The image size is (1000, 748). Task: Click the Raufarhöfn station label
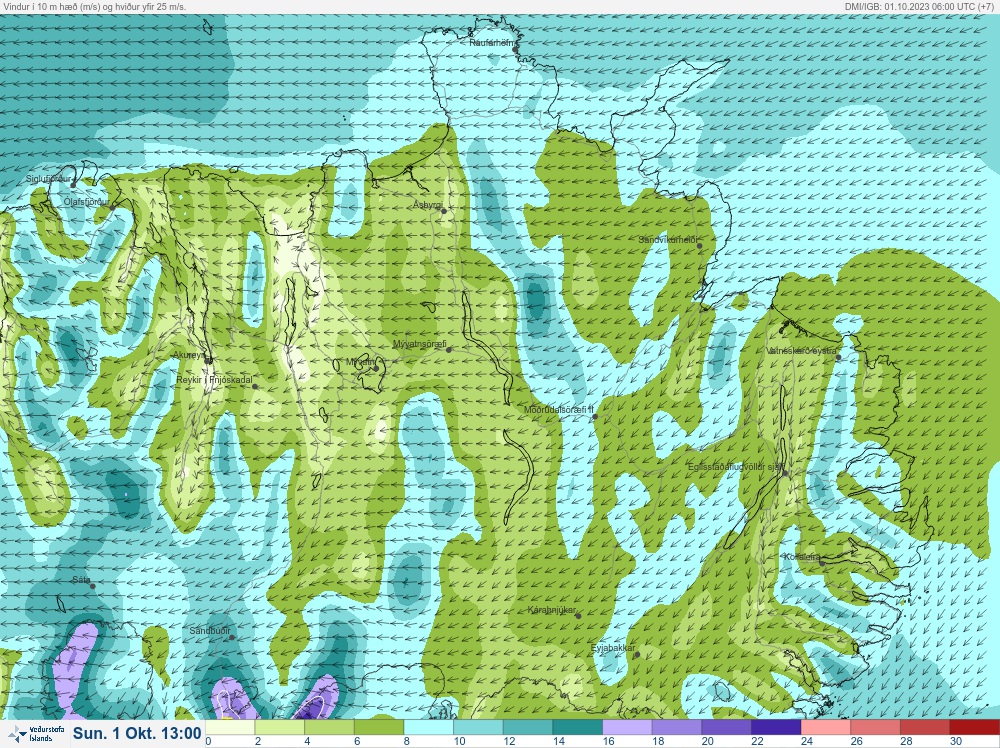[491, 43]
